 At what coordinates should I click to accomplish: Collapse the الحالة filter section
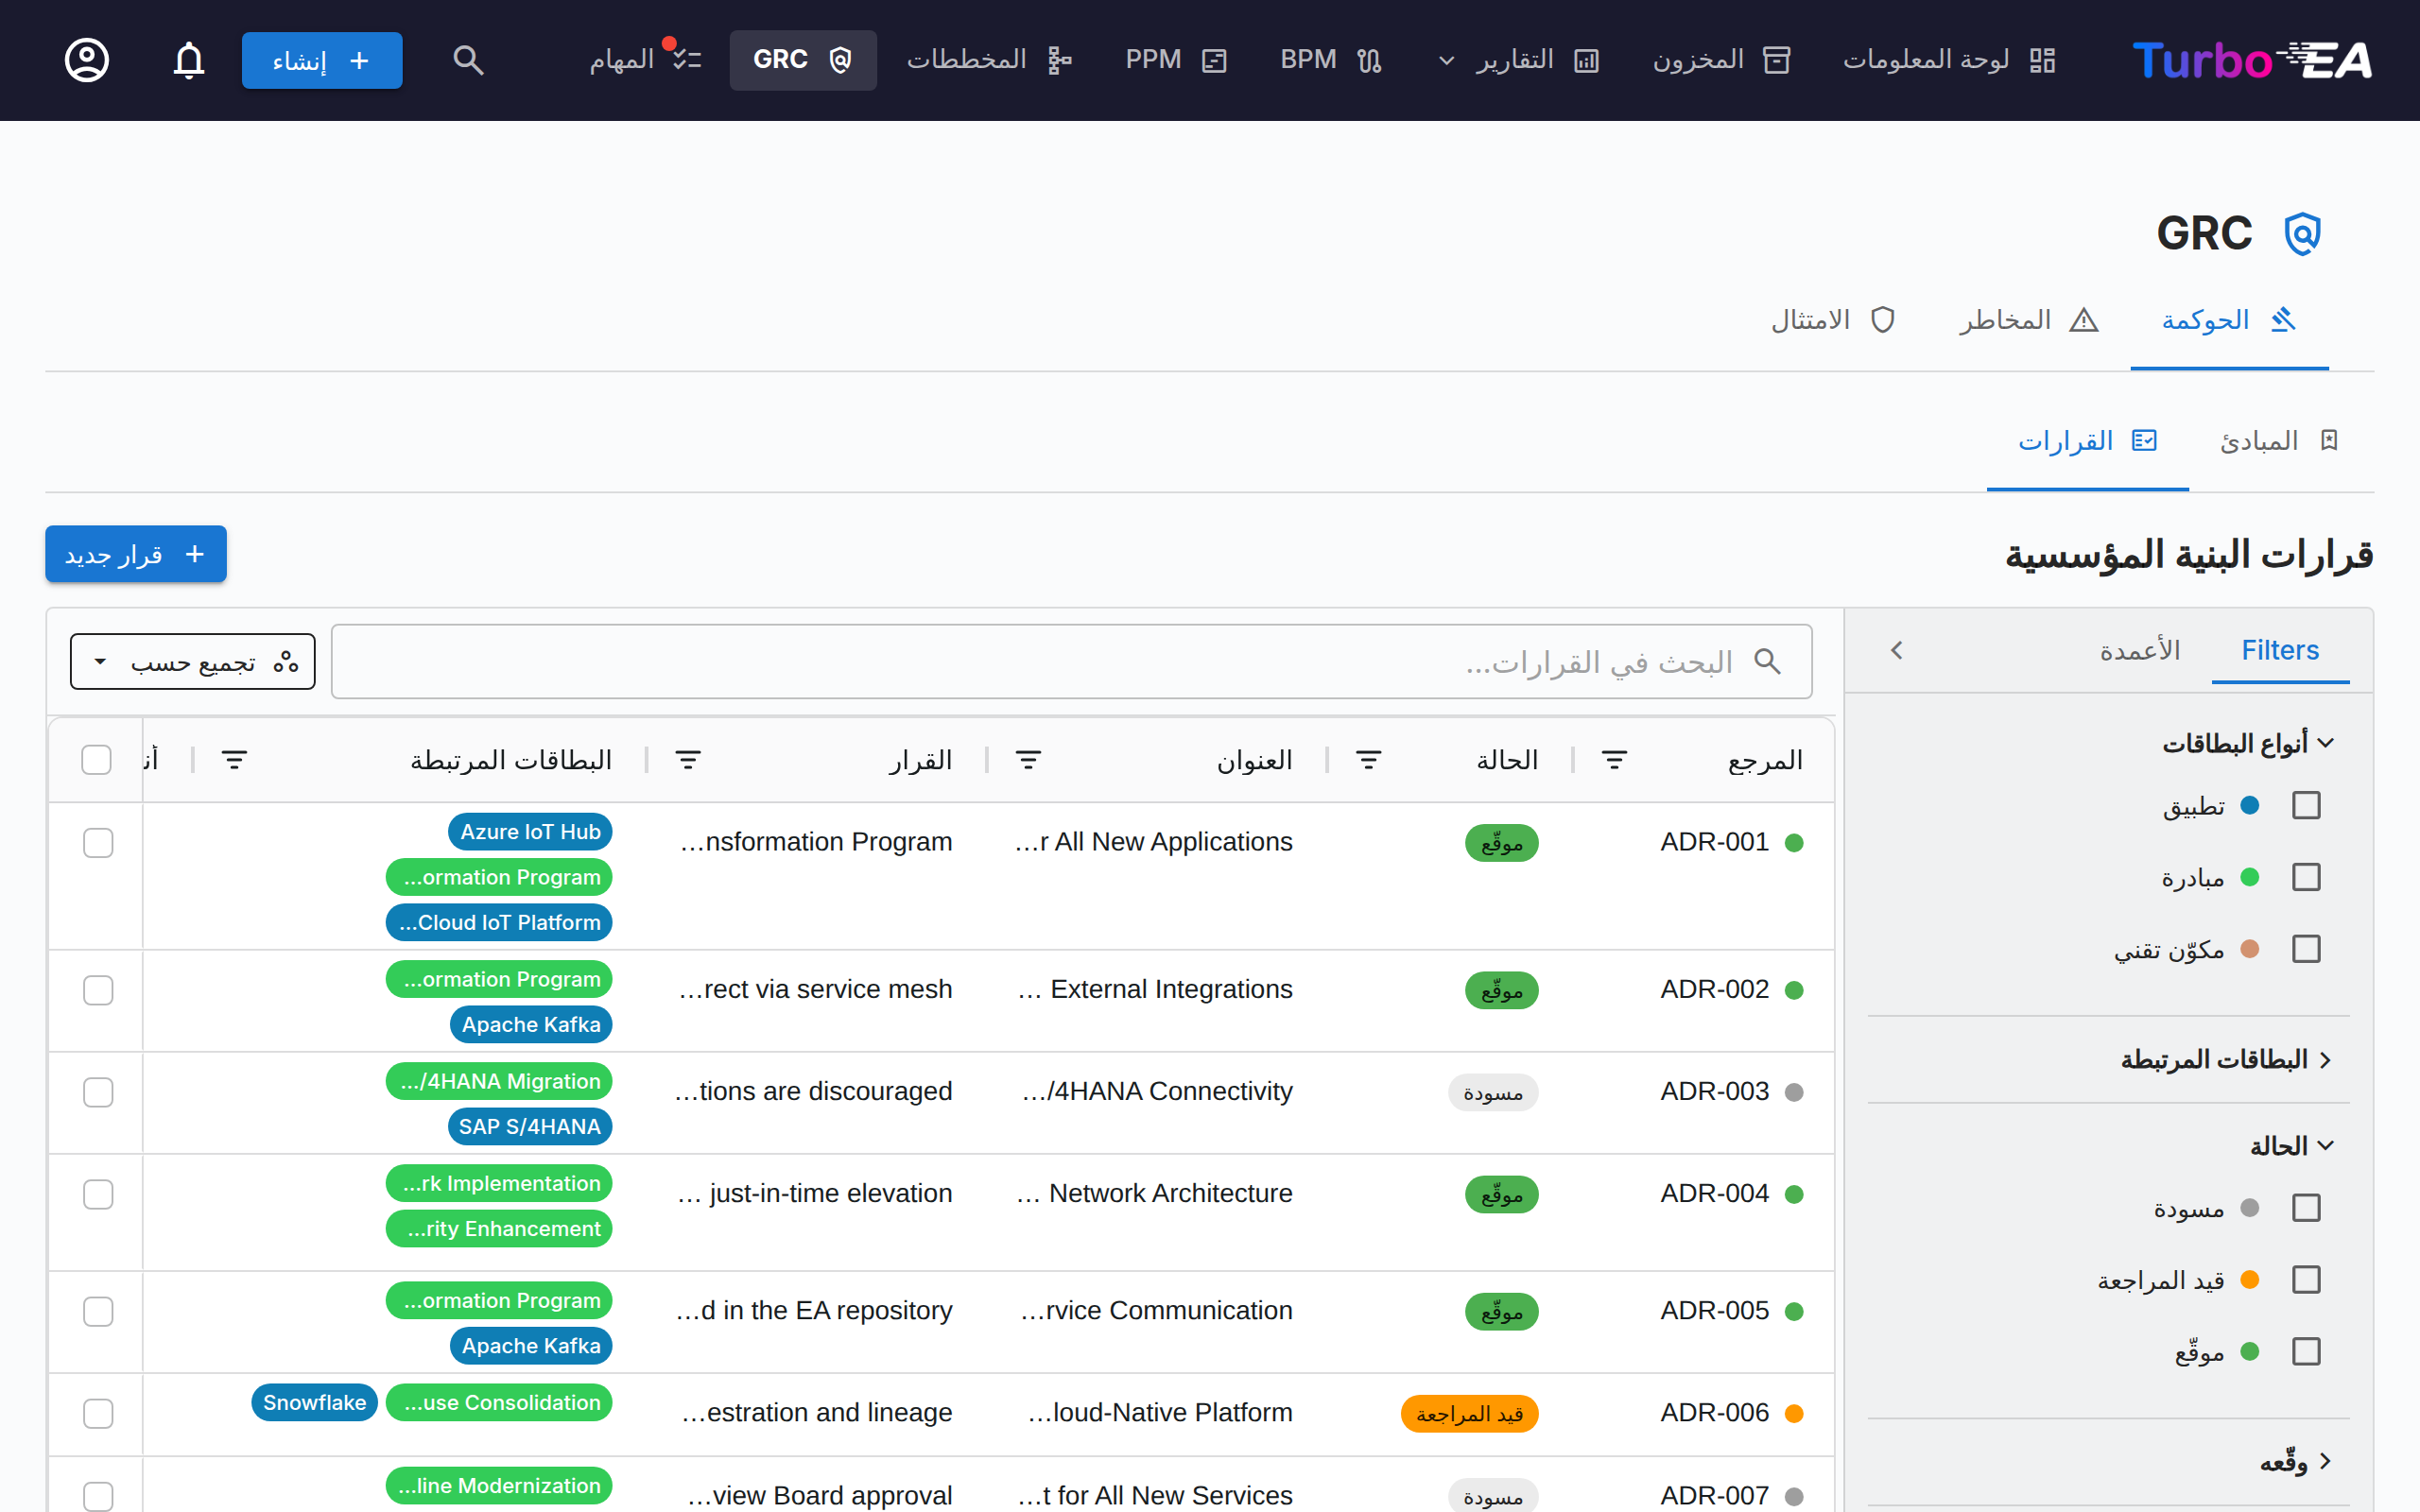[x=2292, y=1145]
